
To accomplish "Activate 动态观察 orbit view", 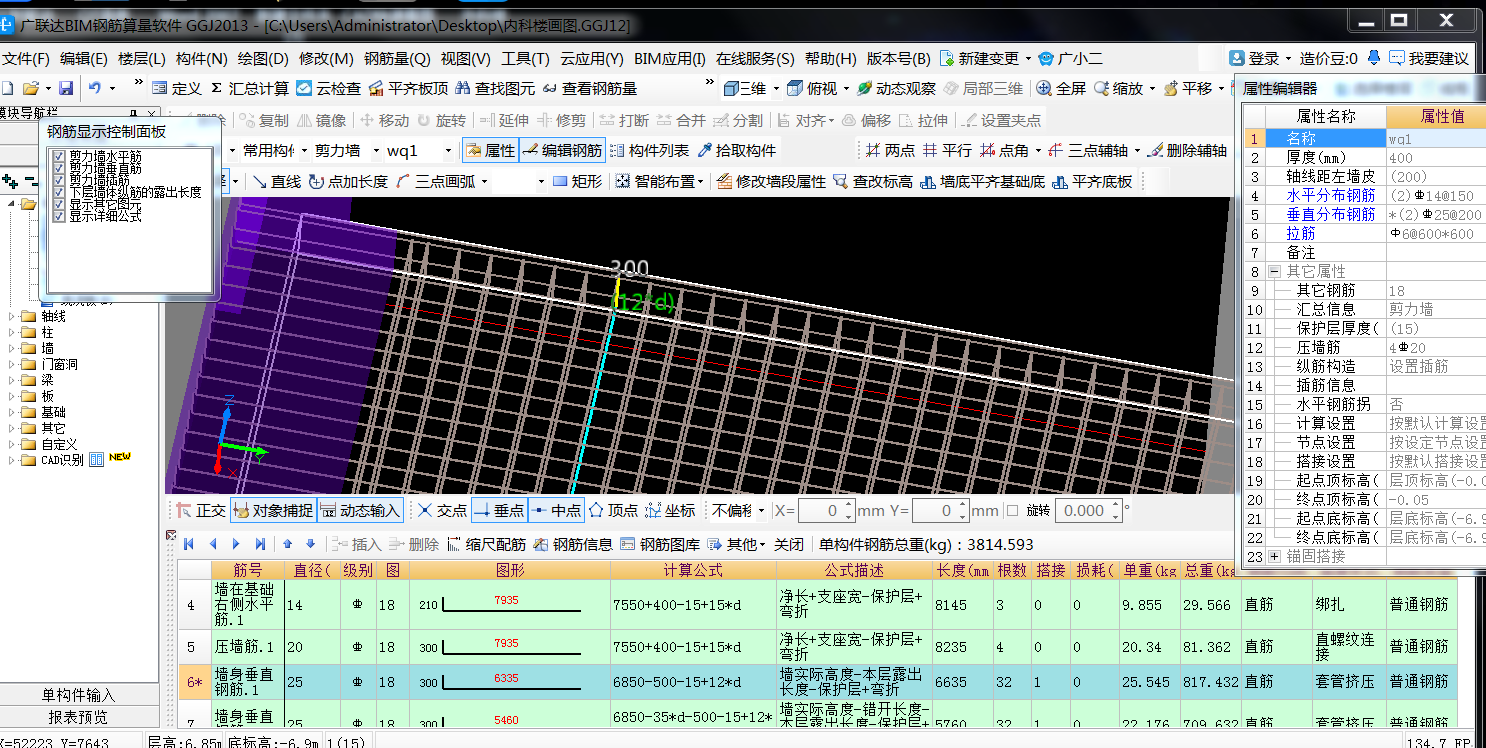I will click(x=897, y=88).
